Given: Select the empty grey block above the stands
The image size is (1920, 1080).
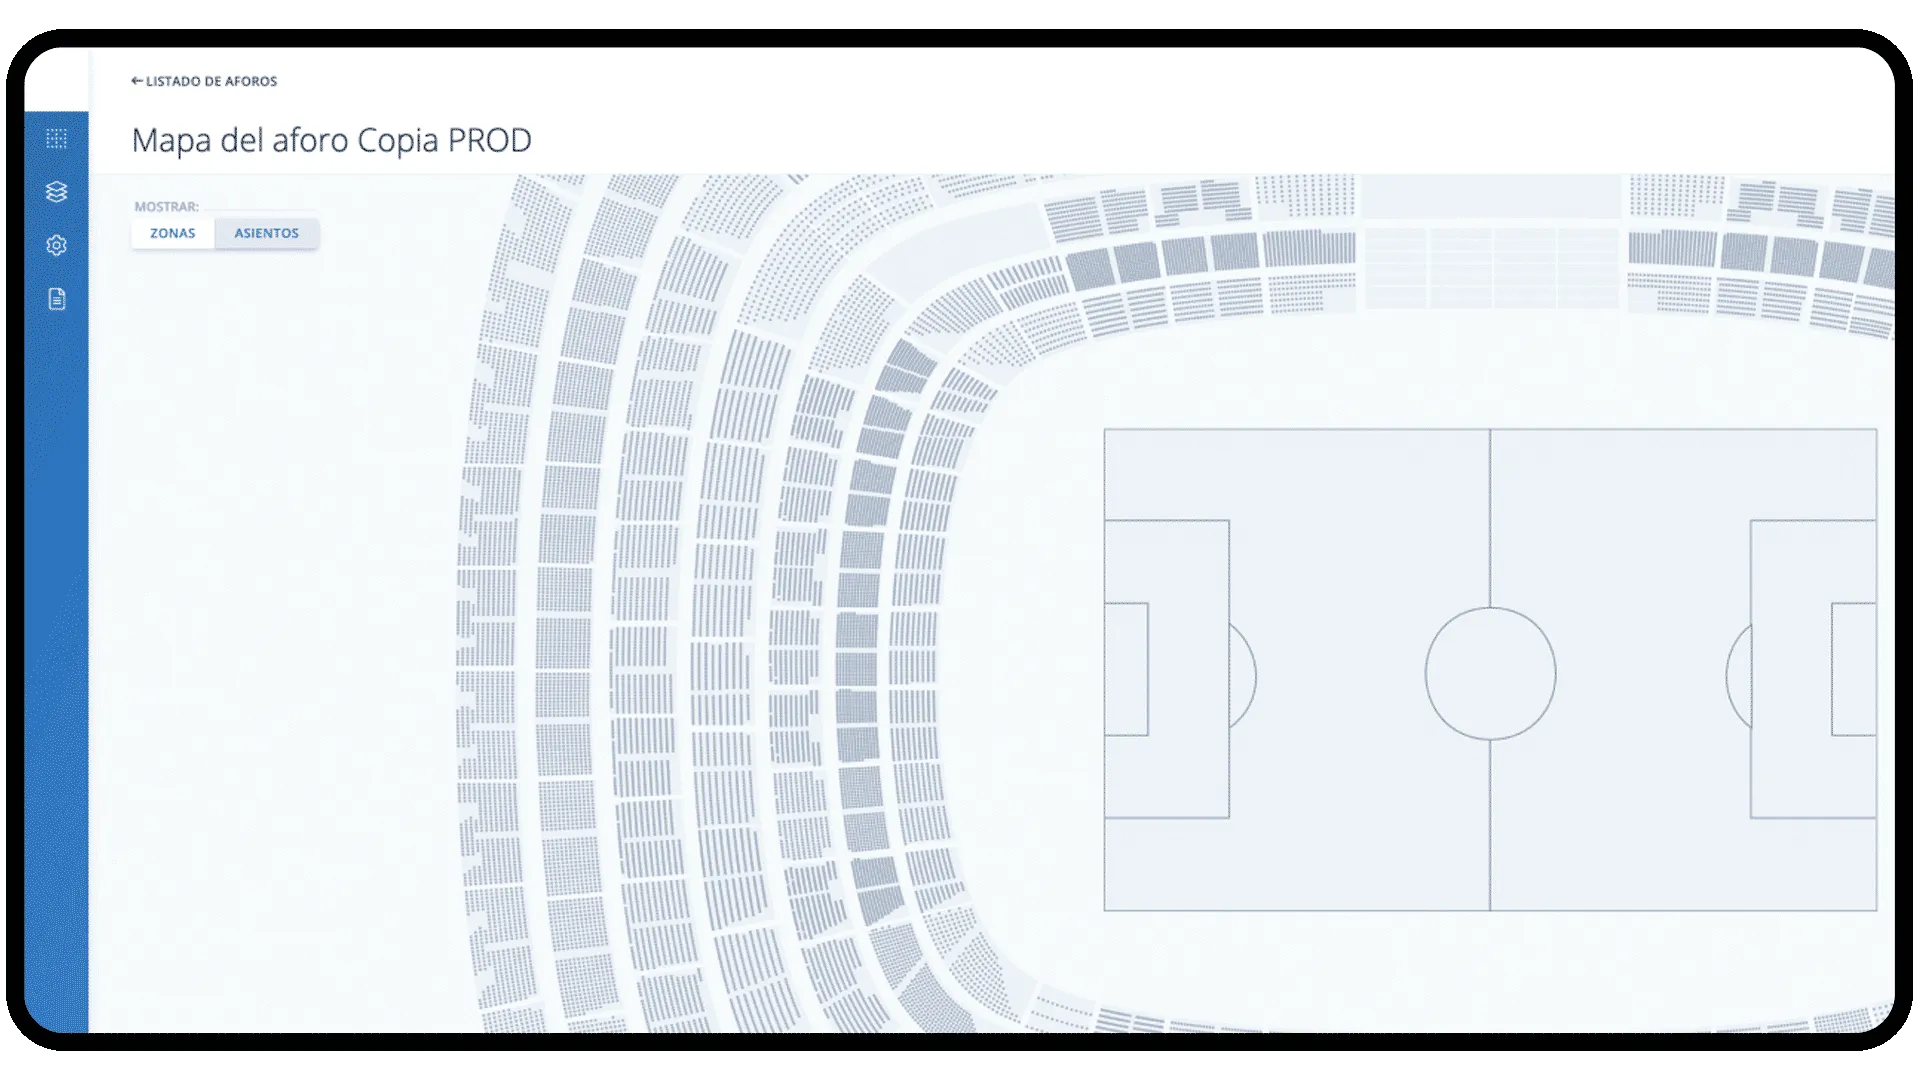Looking at the screenshot, I should (1490, 197).
